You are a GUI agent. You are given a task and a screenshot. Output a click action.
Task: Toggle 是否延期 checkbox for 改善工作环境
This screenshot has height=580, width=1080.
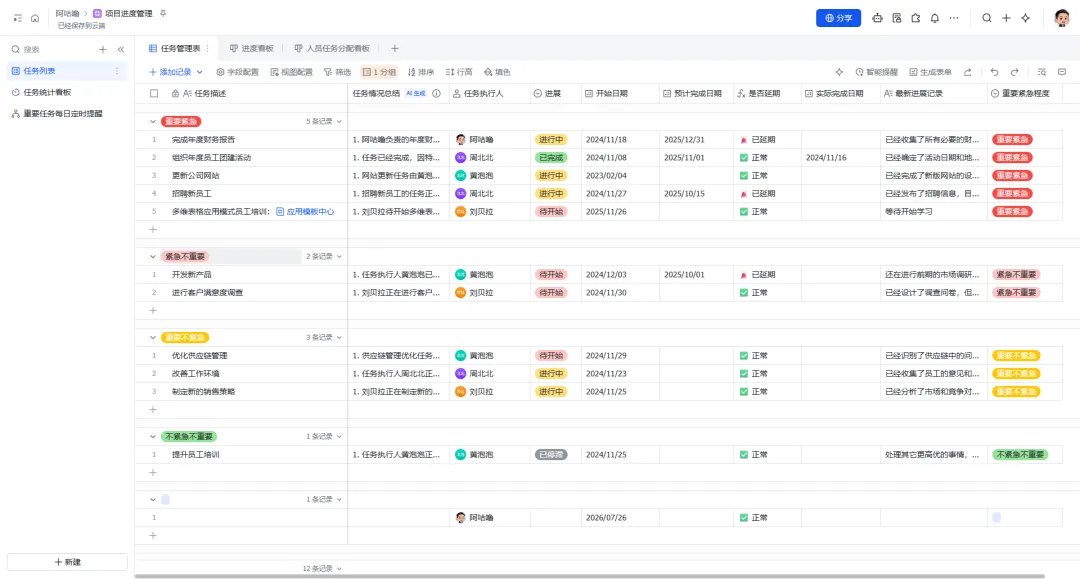pyautogui.click(x=744, y=374)
